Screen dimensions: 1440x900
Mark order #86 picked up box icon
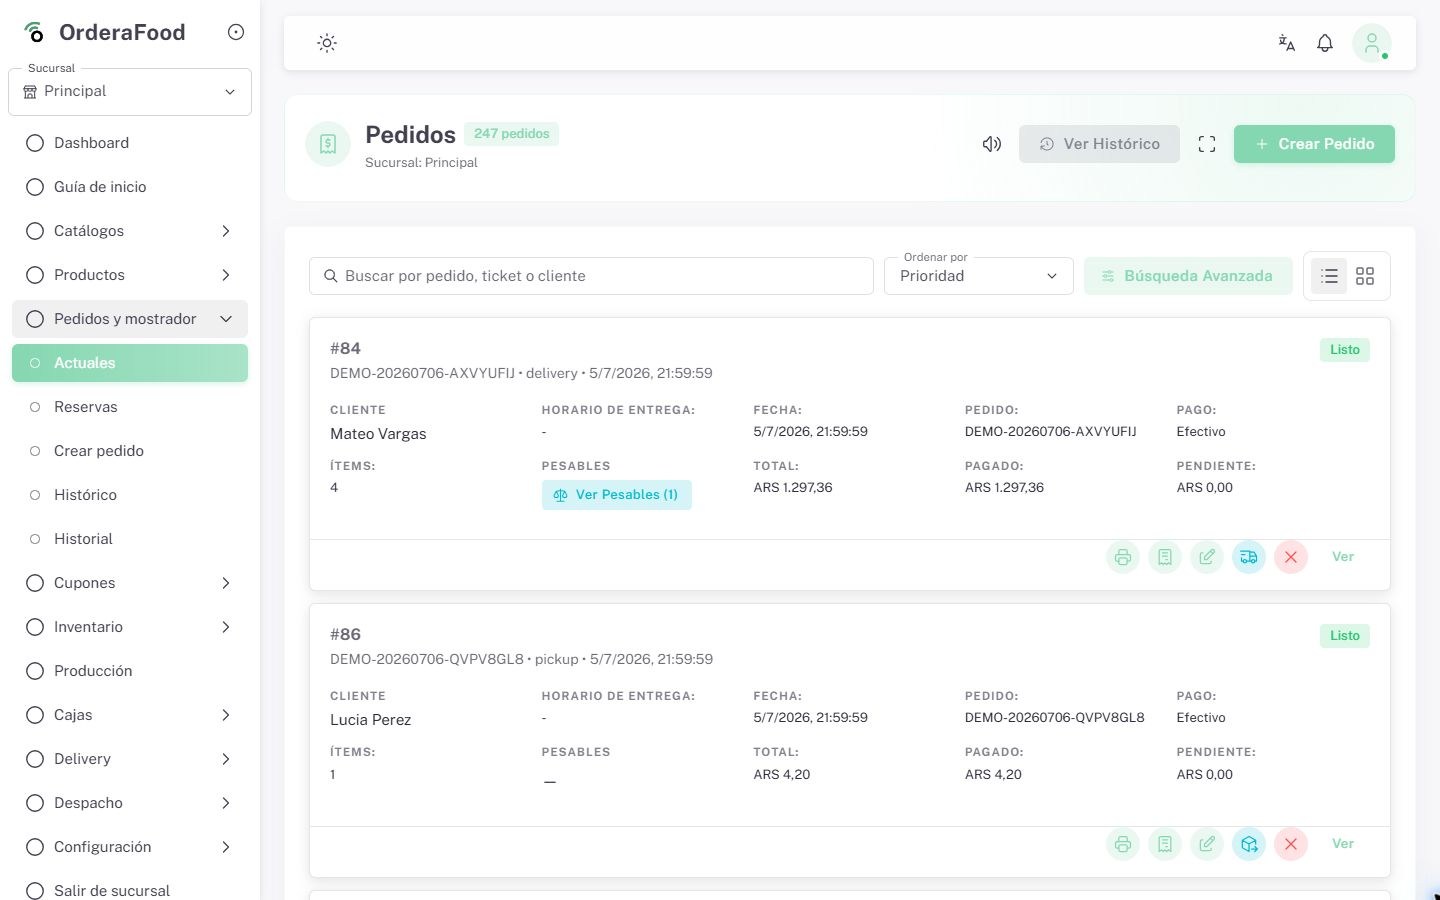pos(1249,844)
